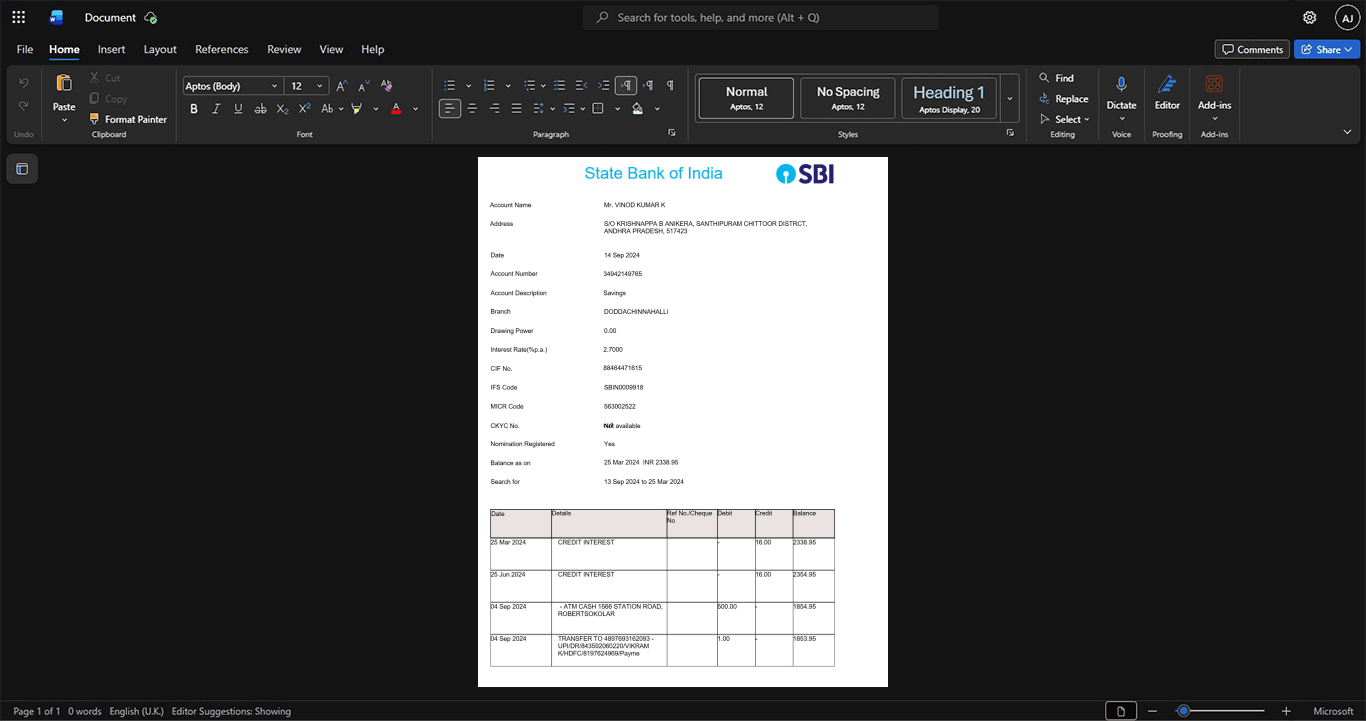Apply yellow text highlight color
This screenshot has height=721, width=1366.
click(356, 109)
